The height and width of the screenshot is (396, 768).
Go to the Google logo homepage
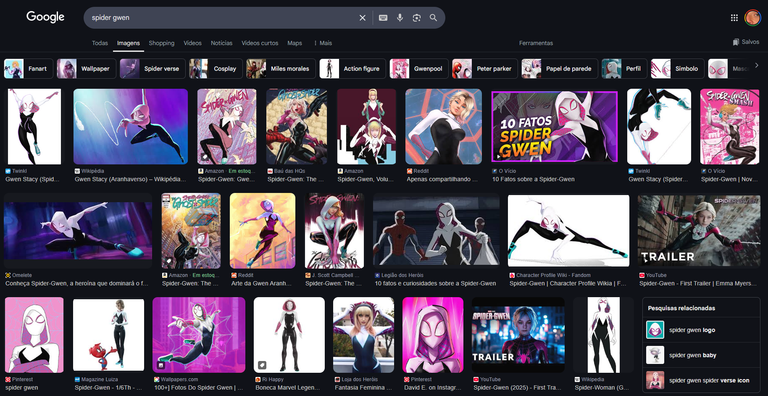46,17
